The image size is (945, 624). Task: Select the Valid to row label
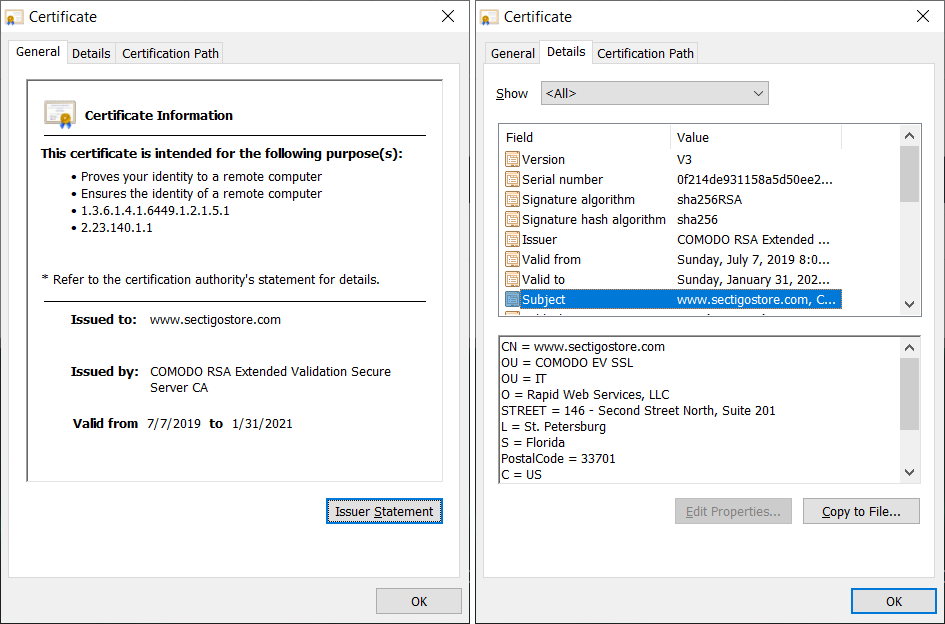click(x=543, y=279)
